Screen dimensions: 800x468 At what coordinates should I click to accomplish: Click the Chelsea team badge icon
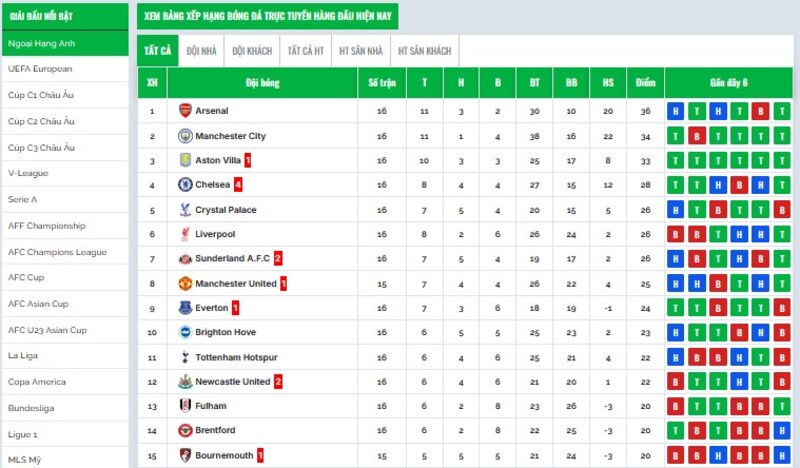click(185, 185)
